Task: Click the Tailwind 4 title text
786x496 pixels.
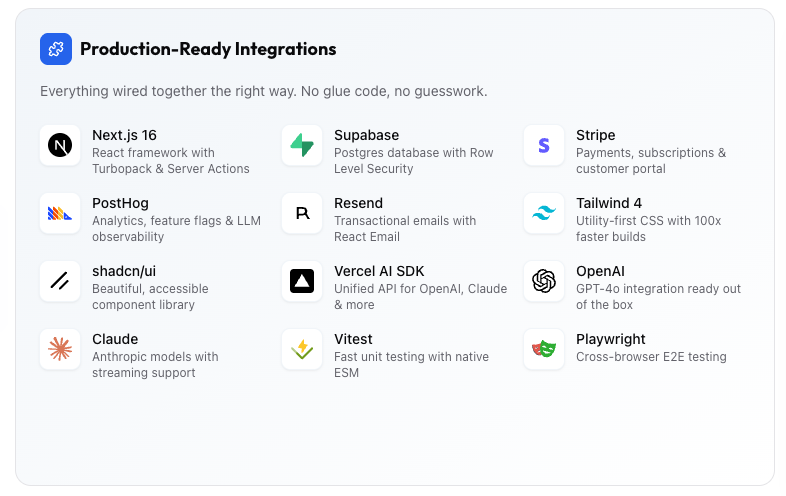Action: click(609, 203)
